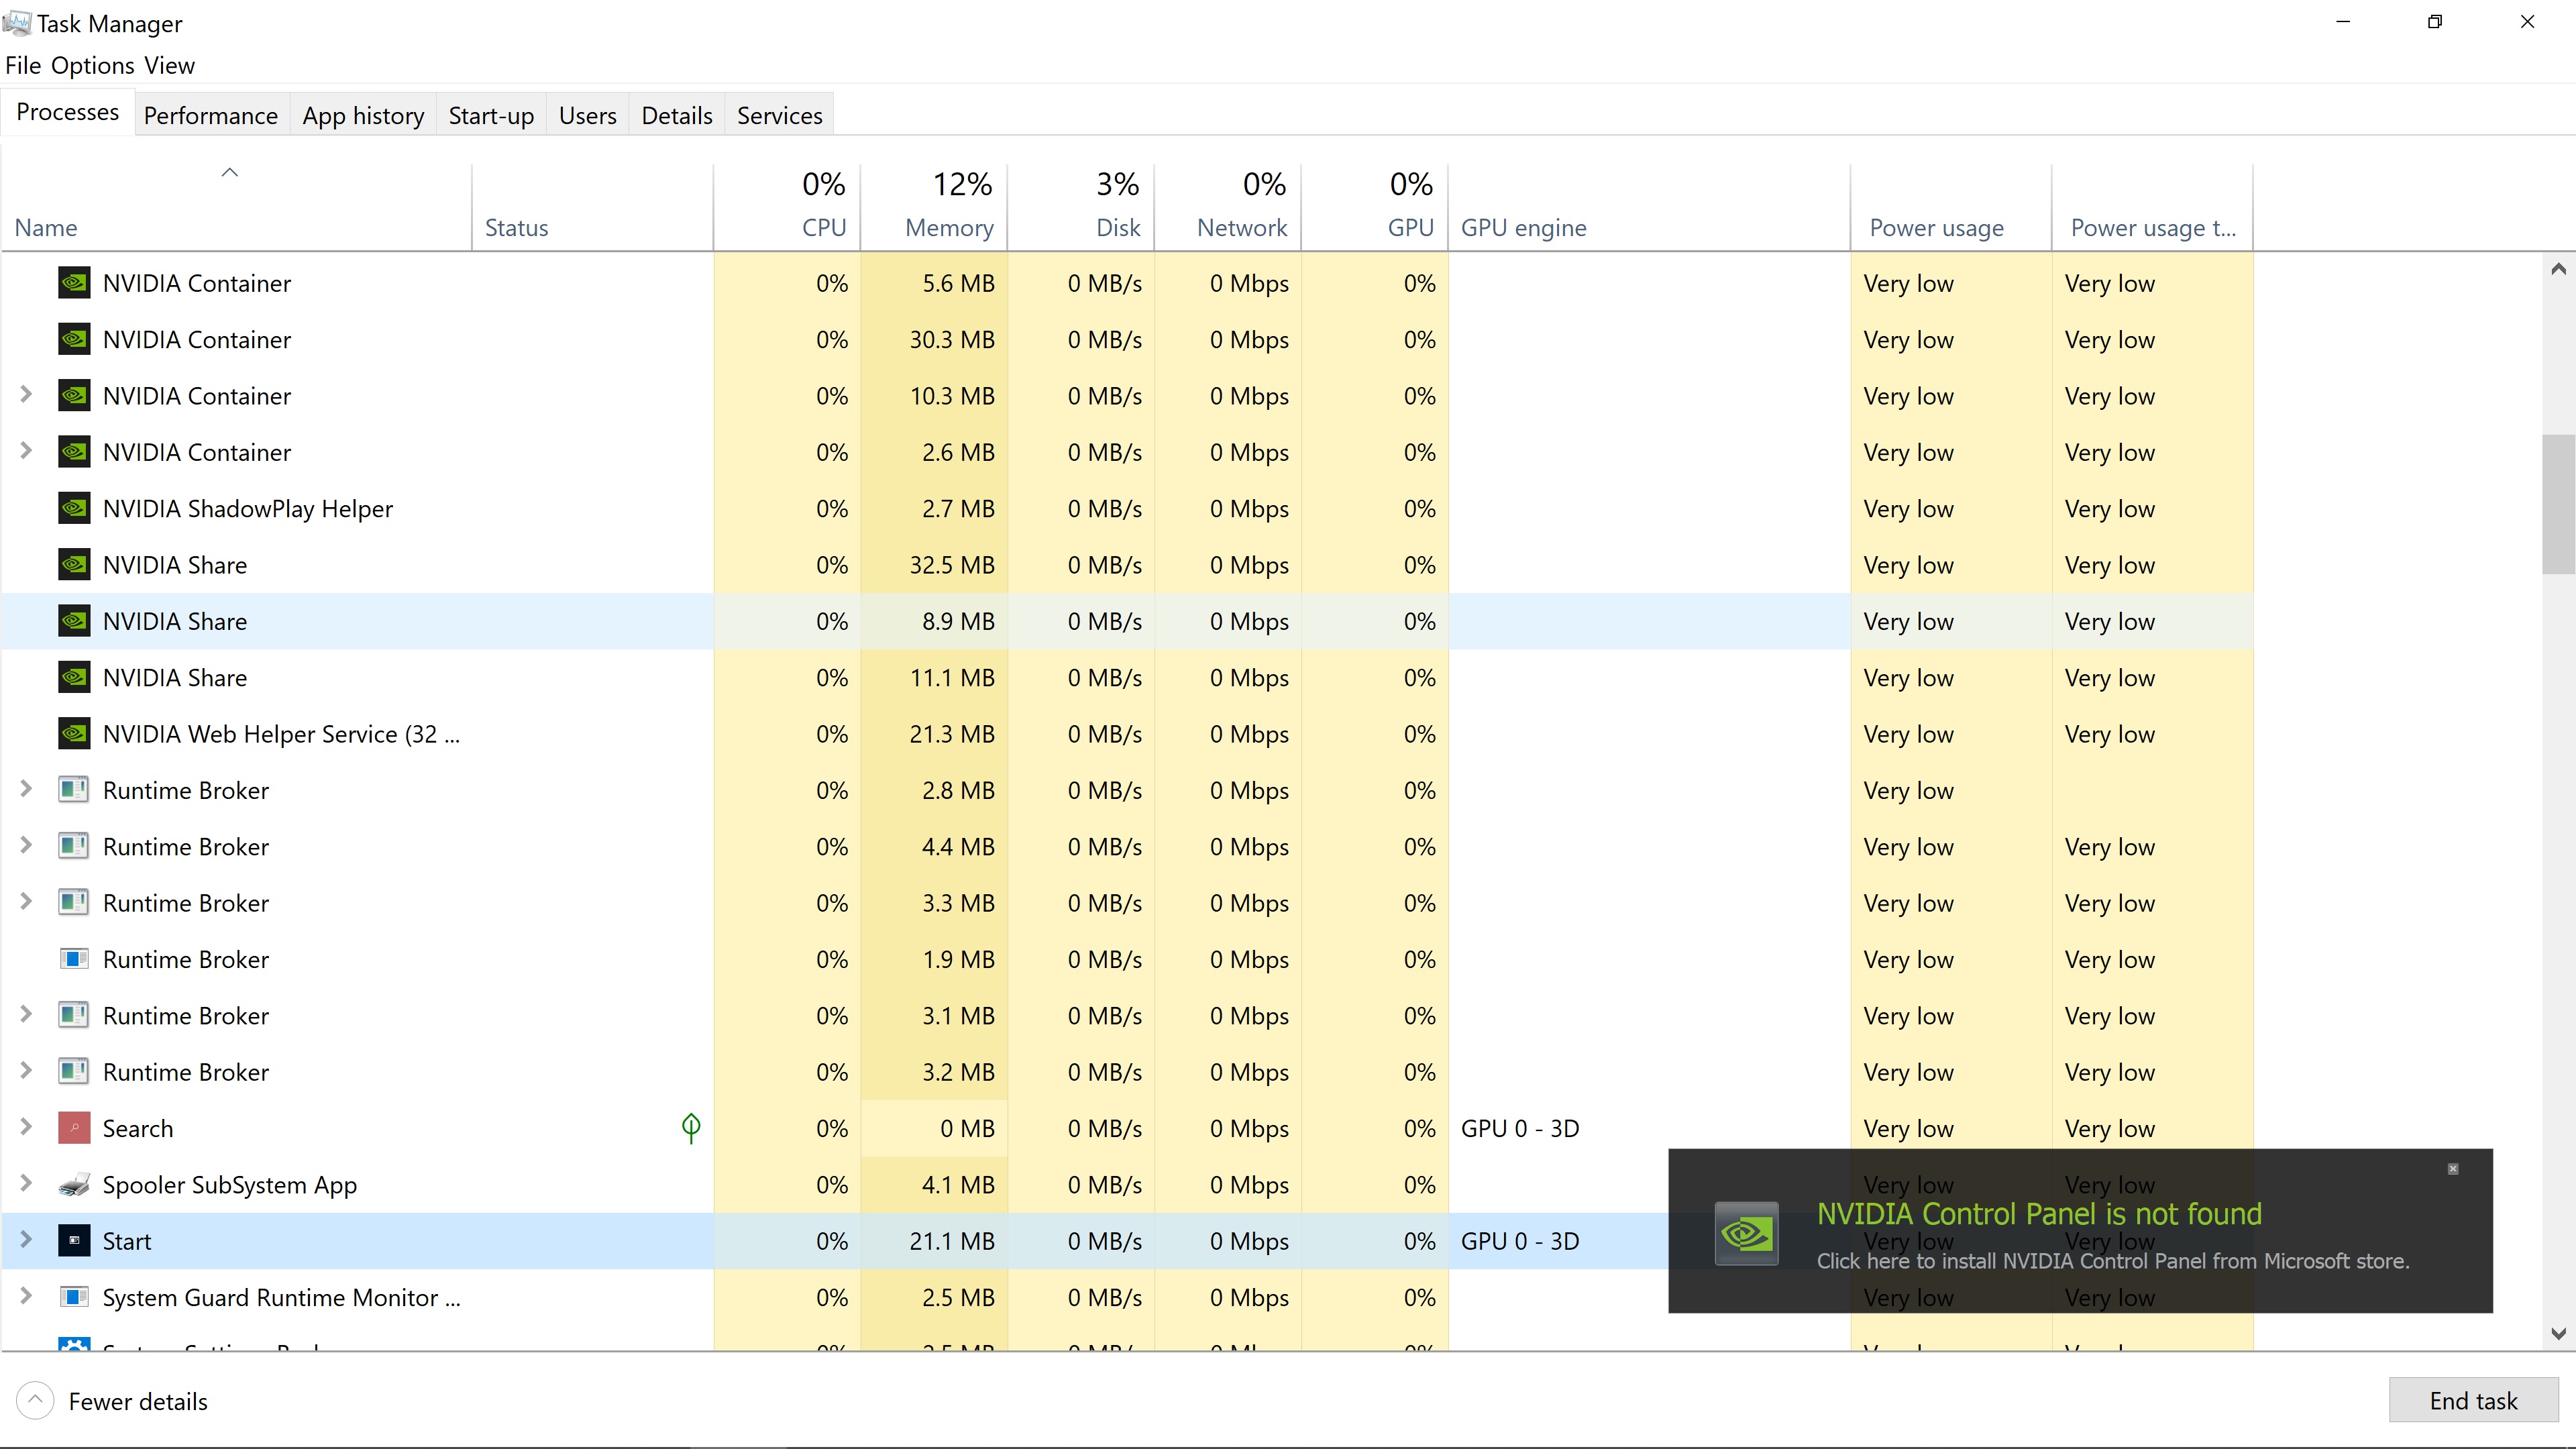Close the NVIDIA Control Panel notification
This screenshot has height=1449, width=2576.
[x=2452, y=1168]
